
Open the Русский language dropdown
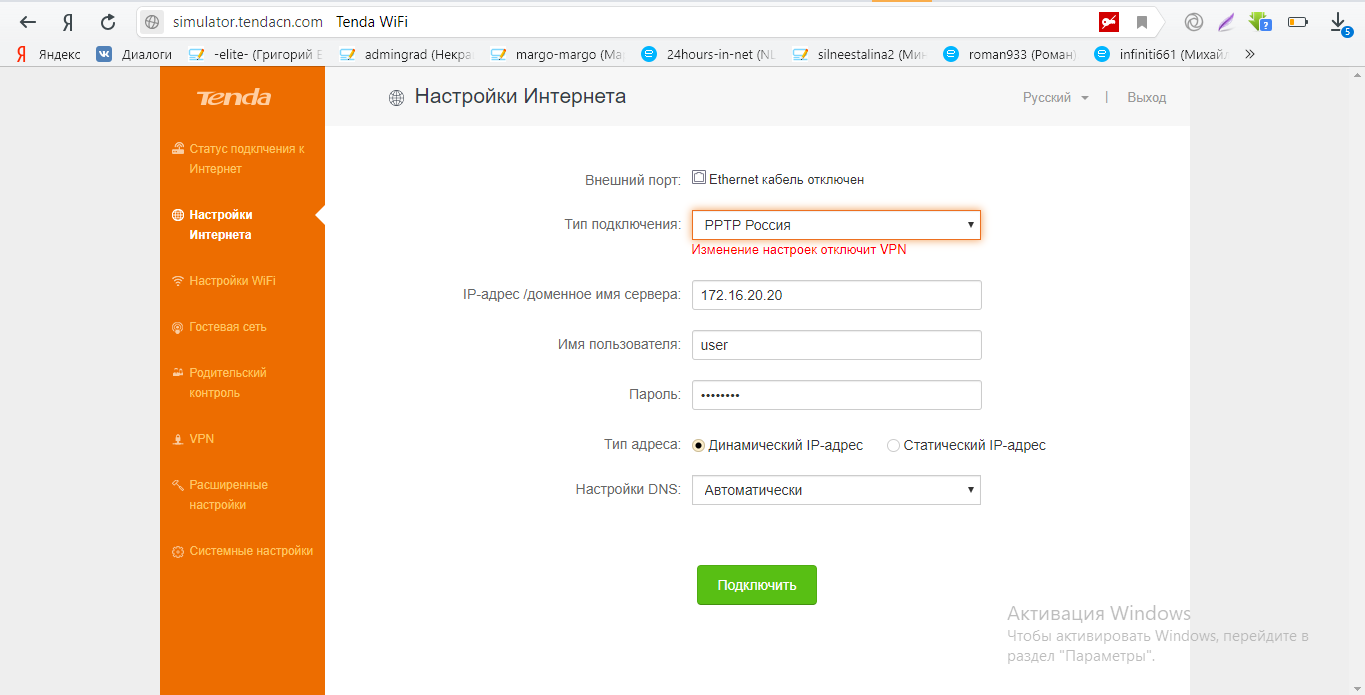pyautogui.click(x=1055, y=98)
